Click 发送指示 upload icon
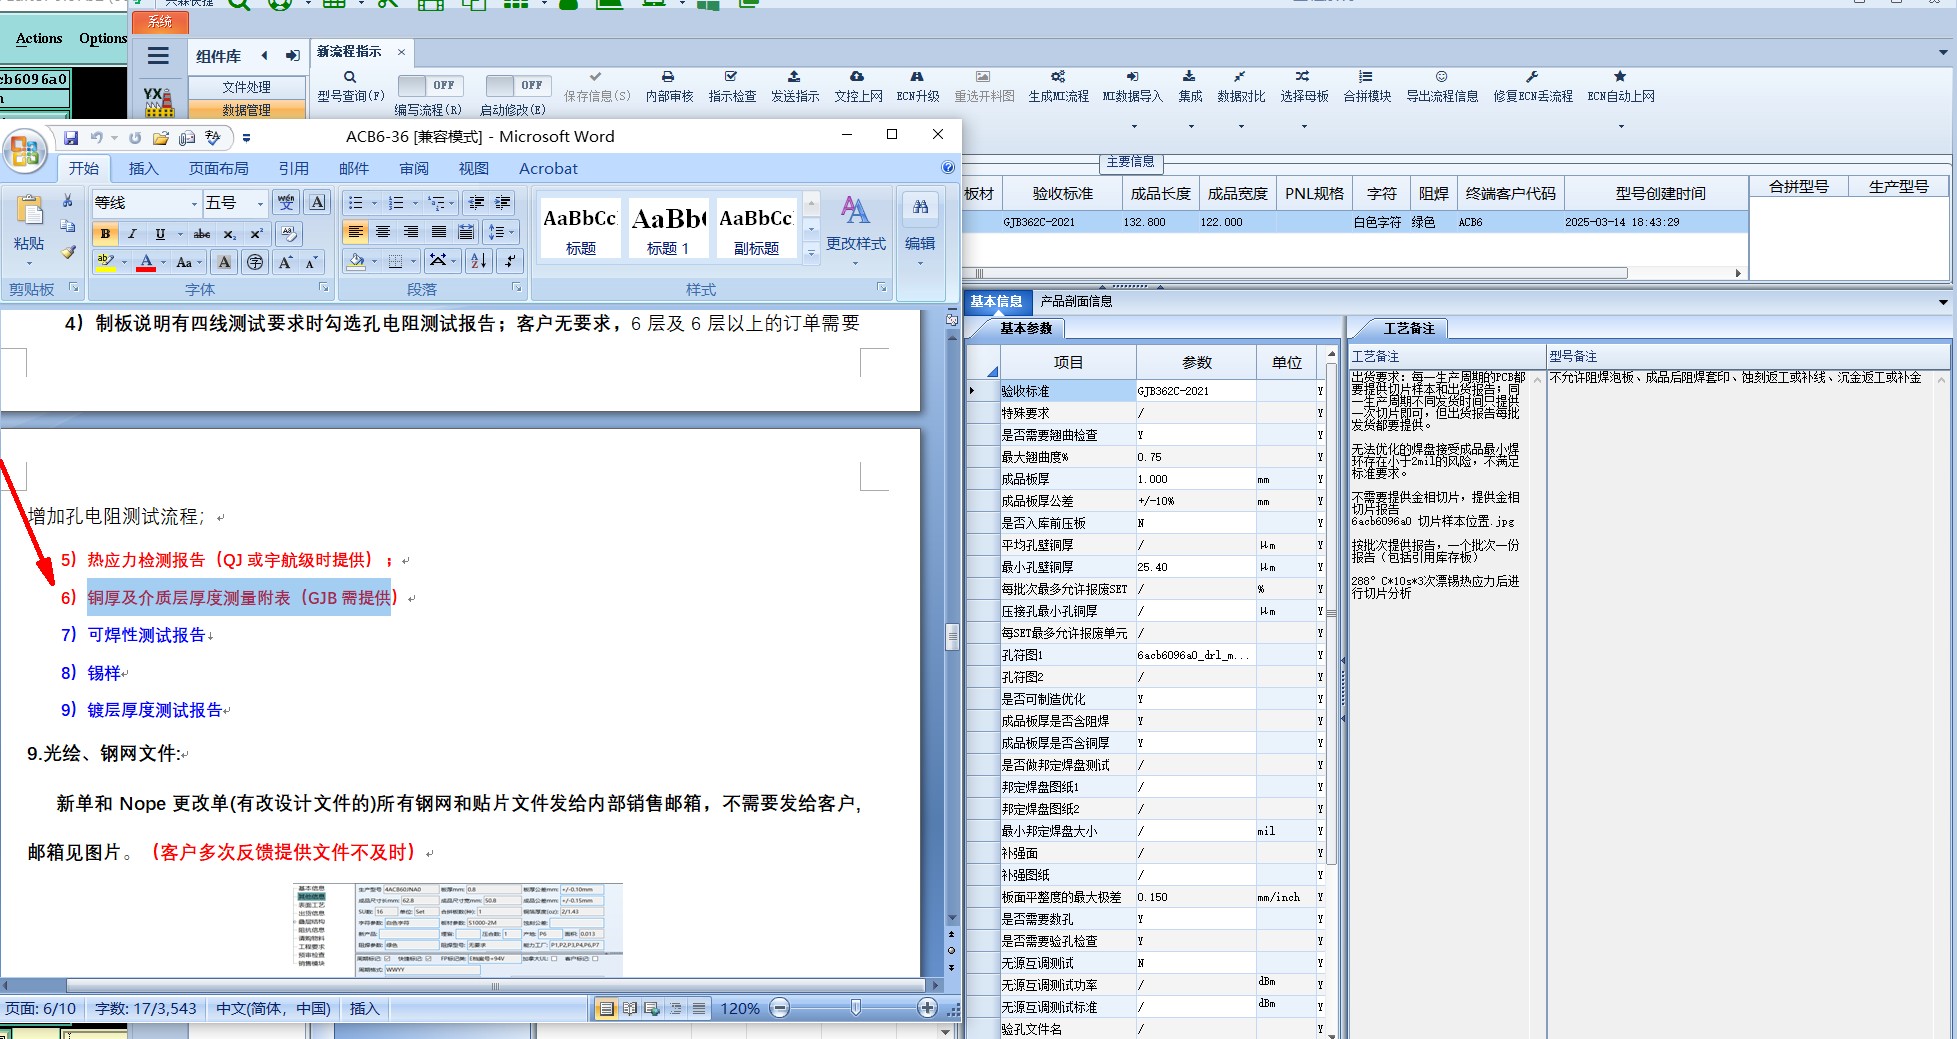 pos(794,76)
